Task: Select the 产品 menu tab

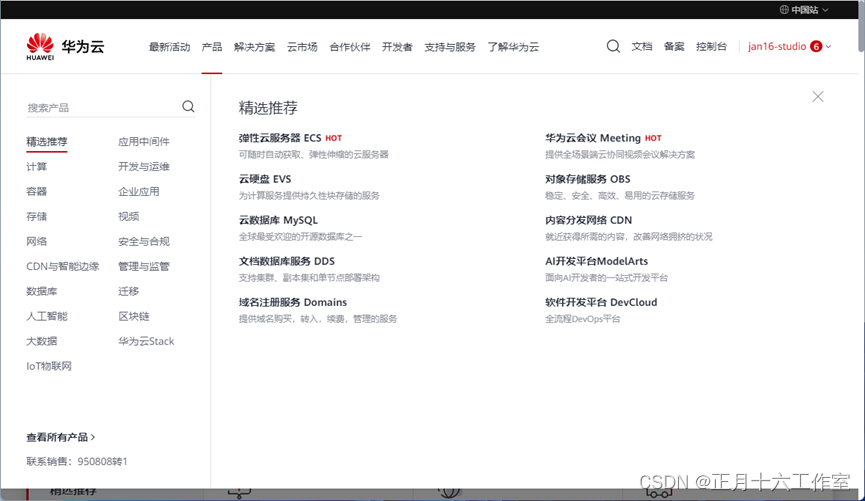Action: [x=212, y=47]
